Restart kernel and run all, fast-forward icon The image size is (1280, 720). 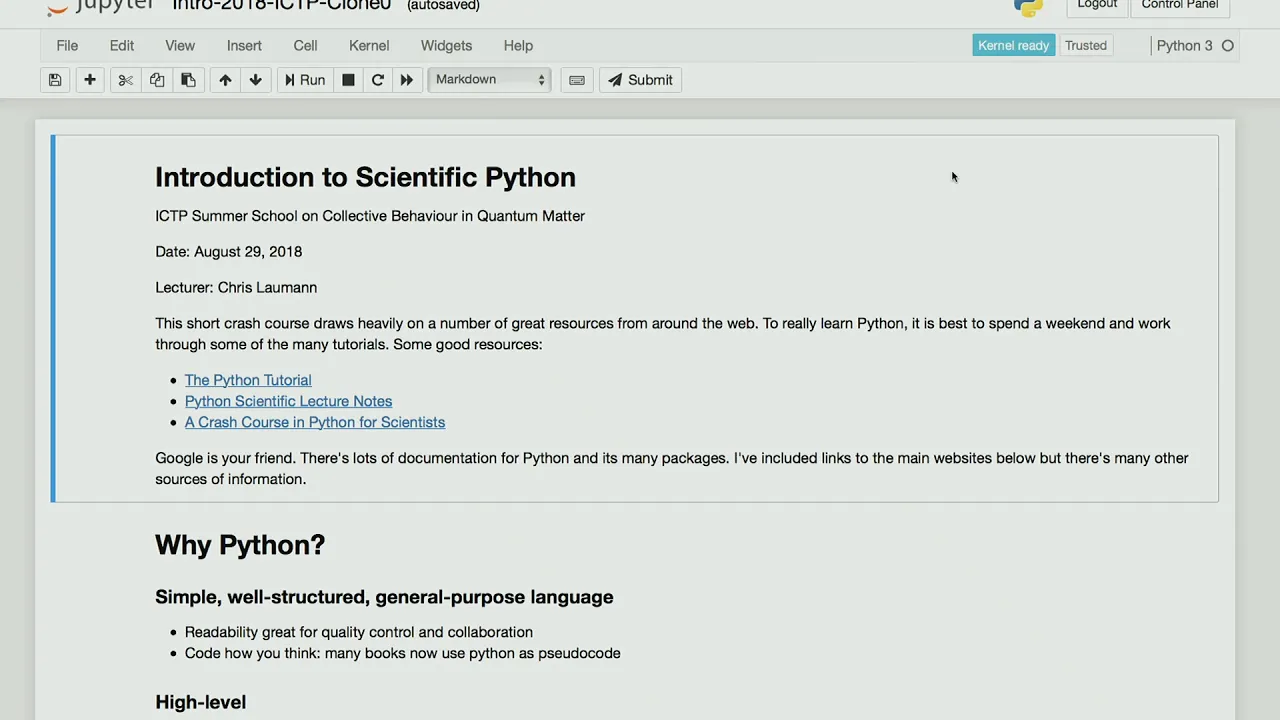406,80
